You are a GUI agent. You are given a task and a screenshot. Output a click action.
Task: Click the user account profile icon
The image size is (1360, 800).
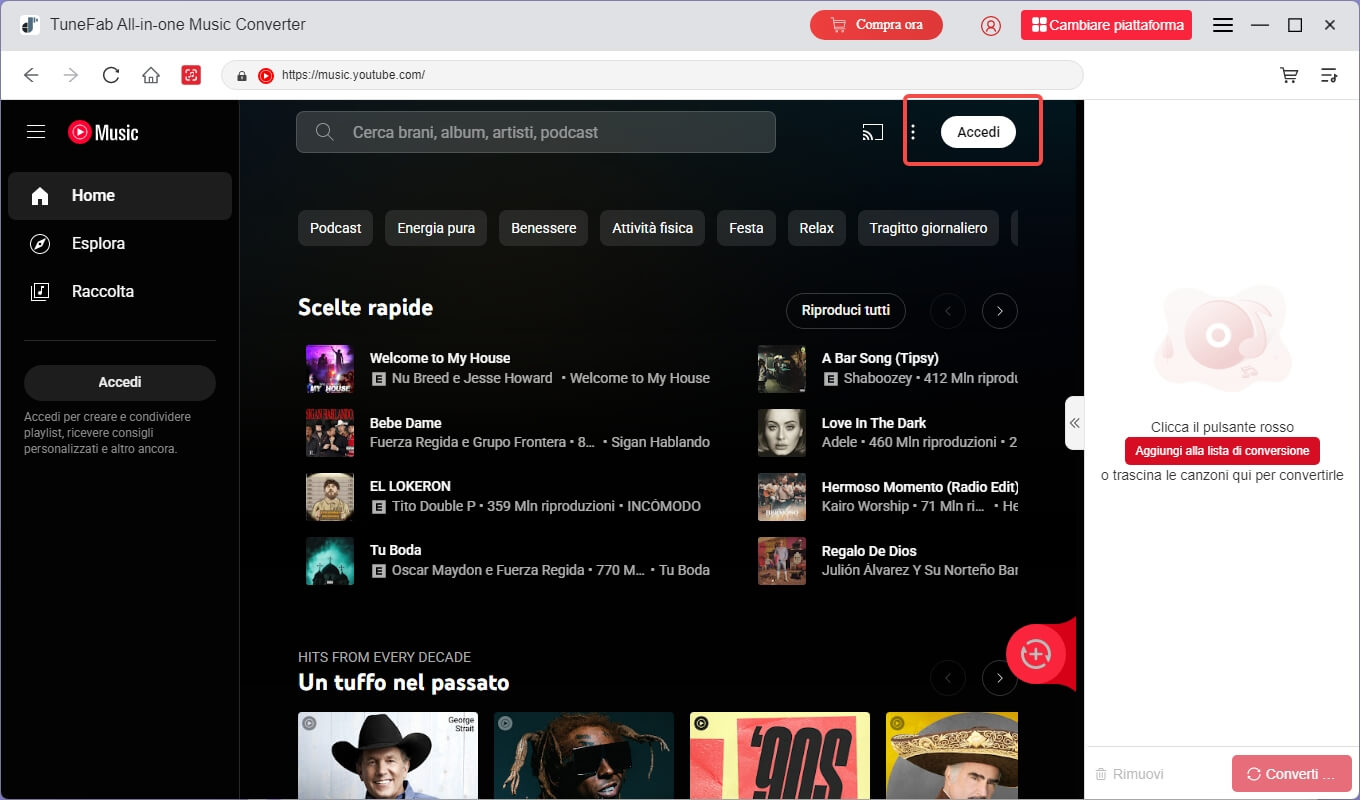(x=991, y=25)
